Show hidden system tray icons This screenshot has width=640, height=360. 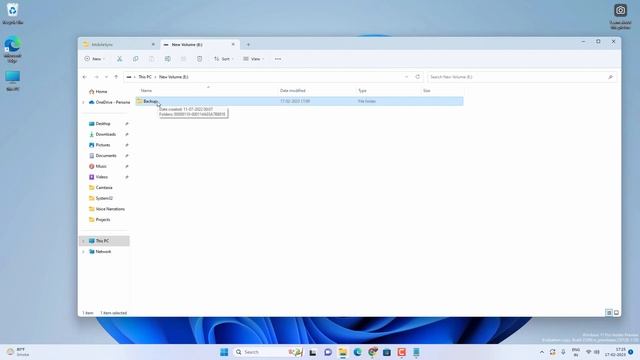coord(542,352)
